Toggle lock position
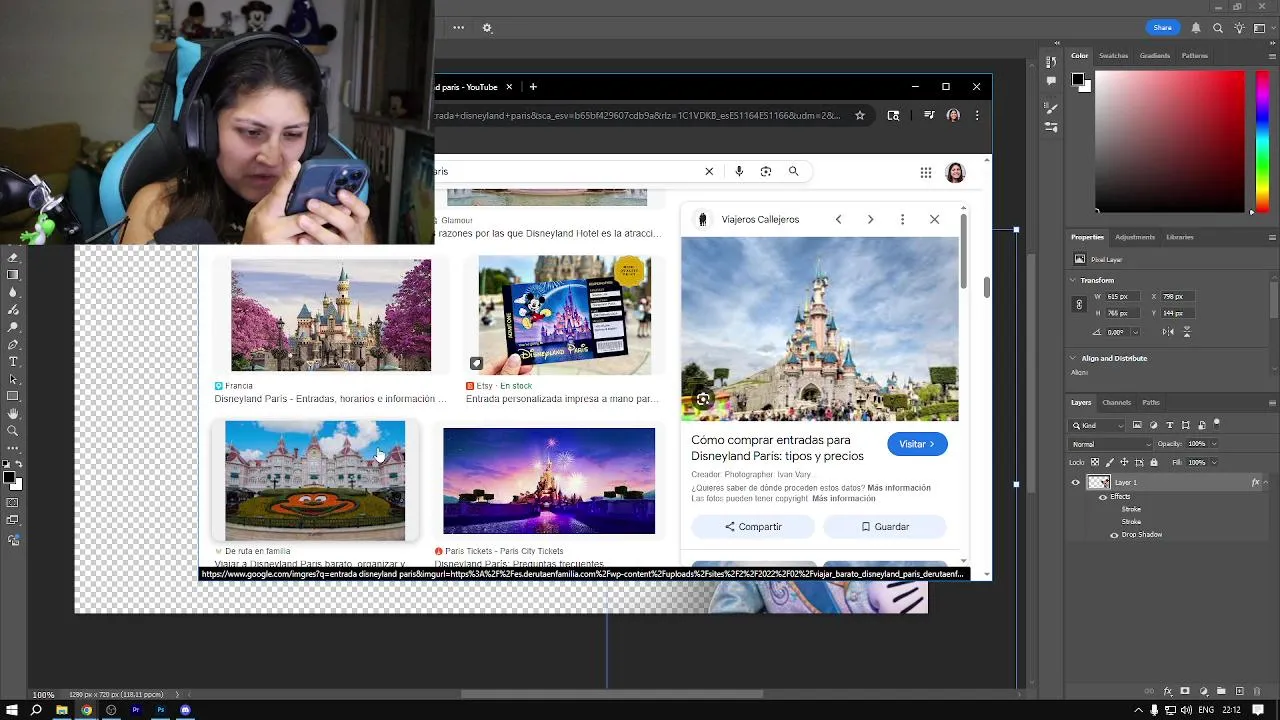1280x720 pixels. click(x=1124, y=462)
